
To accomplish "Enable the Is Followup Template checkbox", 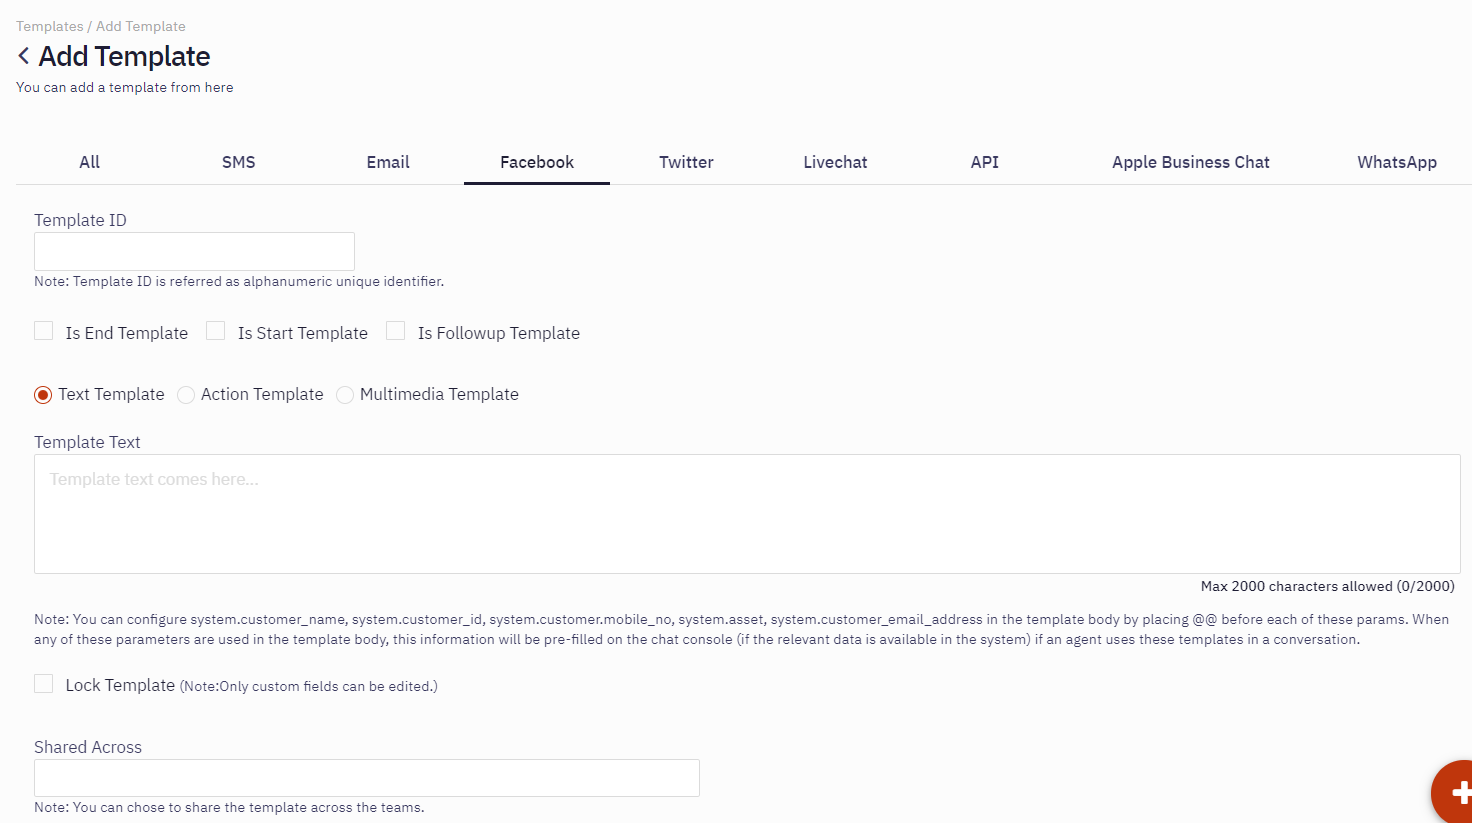I will (396, 331).
